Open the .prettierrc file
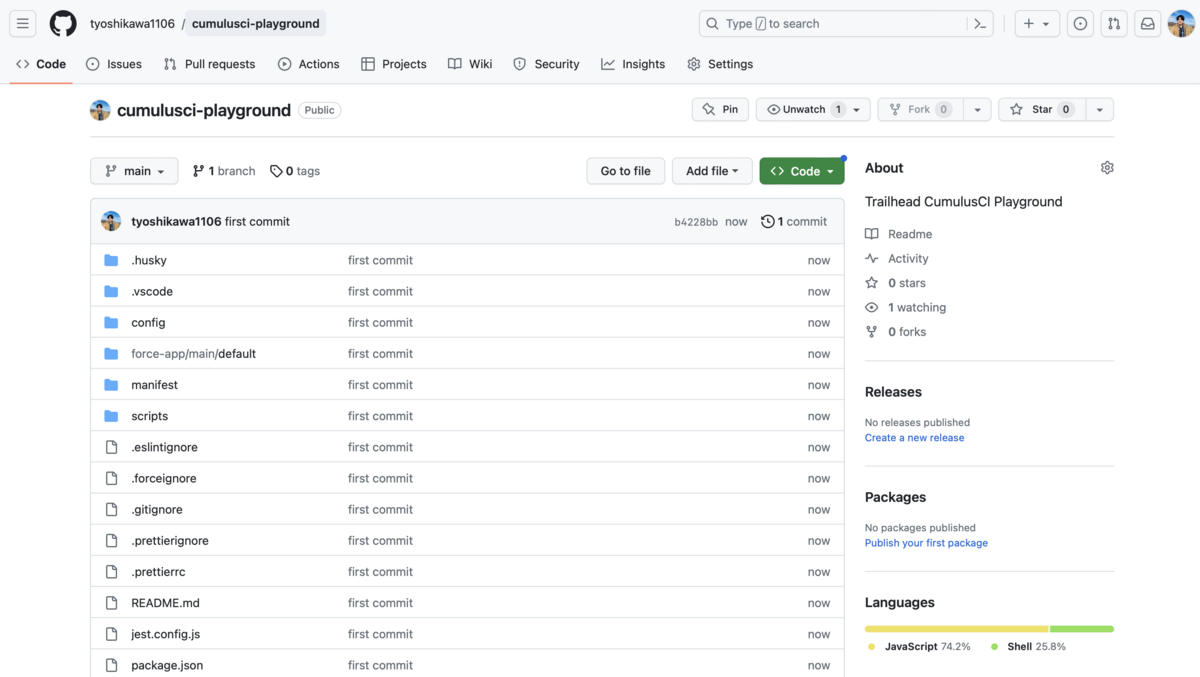1200x677 pixels. tap(158, 572)
